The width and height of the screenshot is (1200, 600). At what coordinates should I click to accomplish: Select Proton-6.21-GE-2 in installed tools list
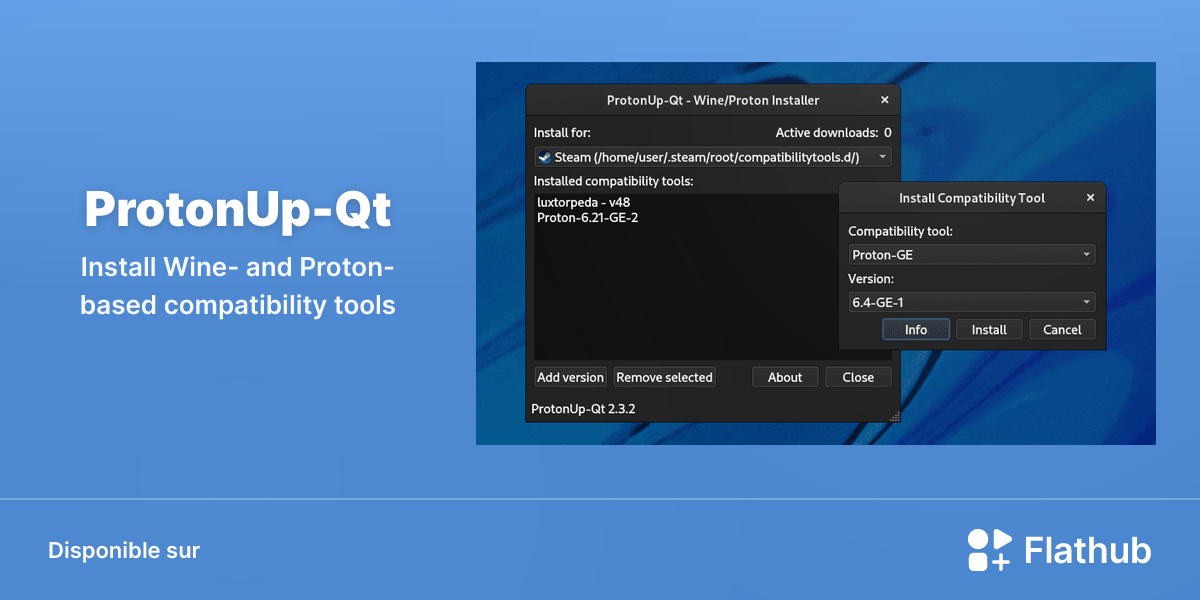click(x=587, y=217)
